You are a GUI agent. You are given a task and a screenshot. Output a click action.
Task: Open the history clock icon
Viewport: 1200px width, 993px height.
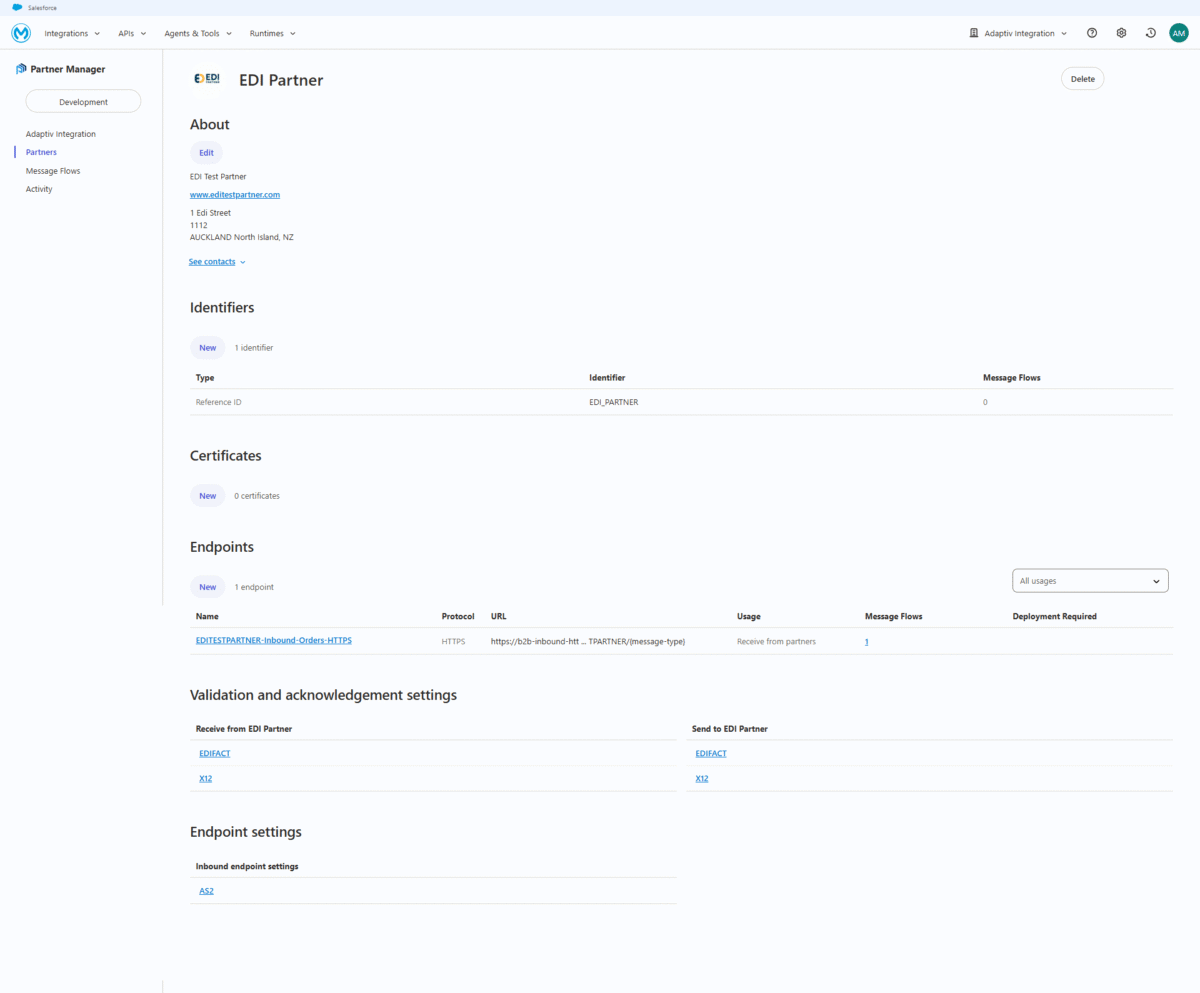(x=1150, y=33)
